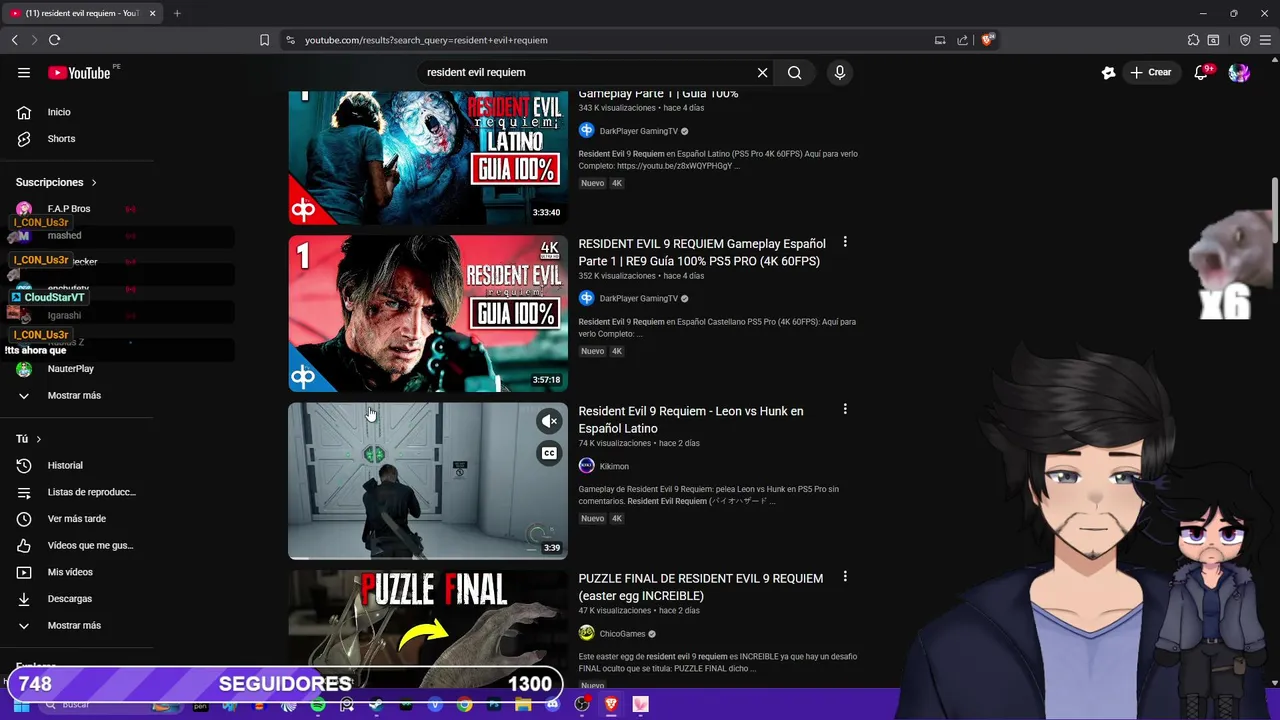Clear the search box with the X
Viewport: 1280px width, 720px height.
[x=762, y=72]
